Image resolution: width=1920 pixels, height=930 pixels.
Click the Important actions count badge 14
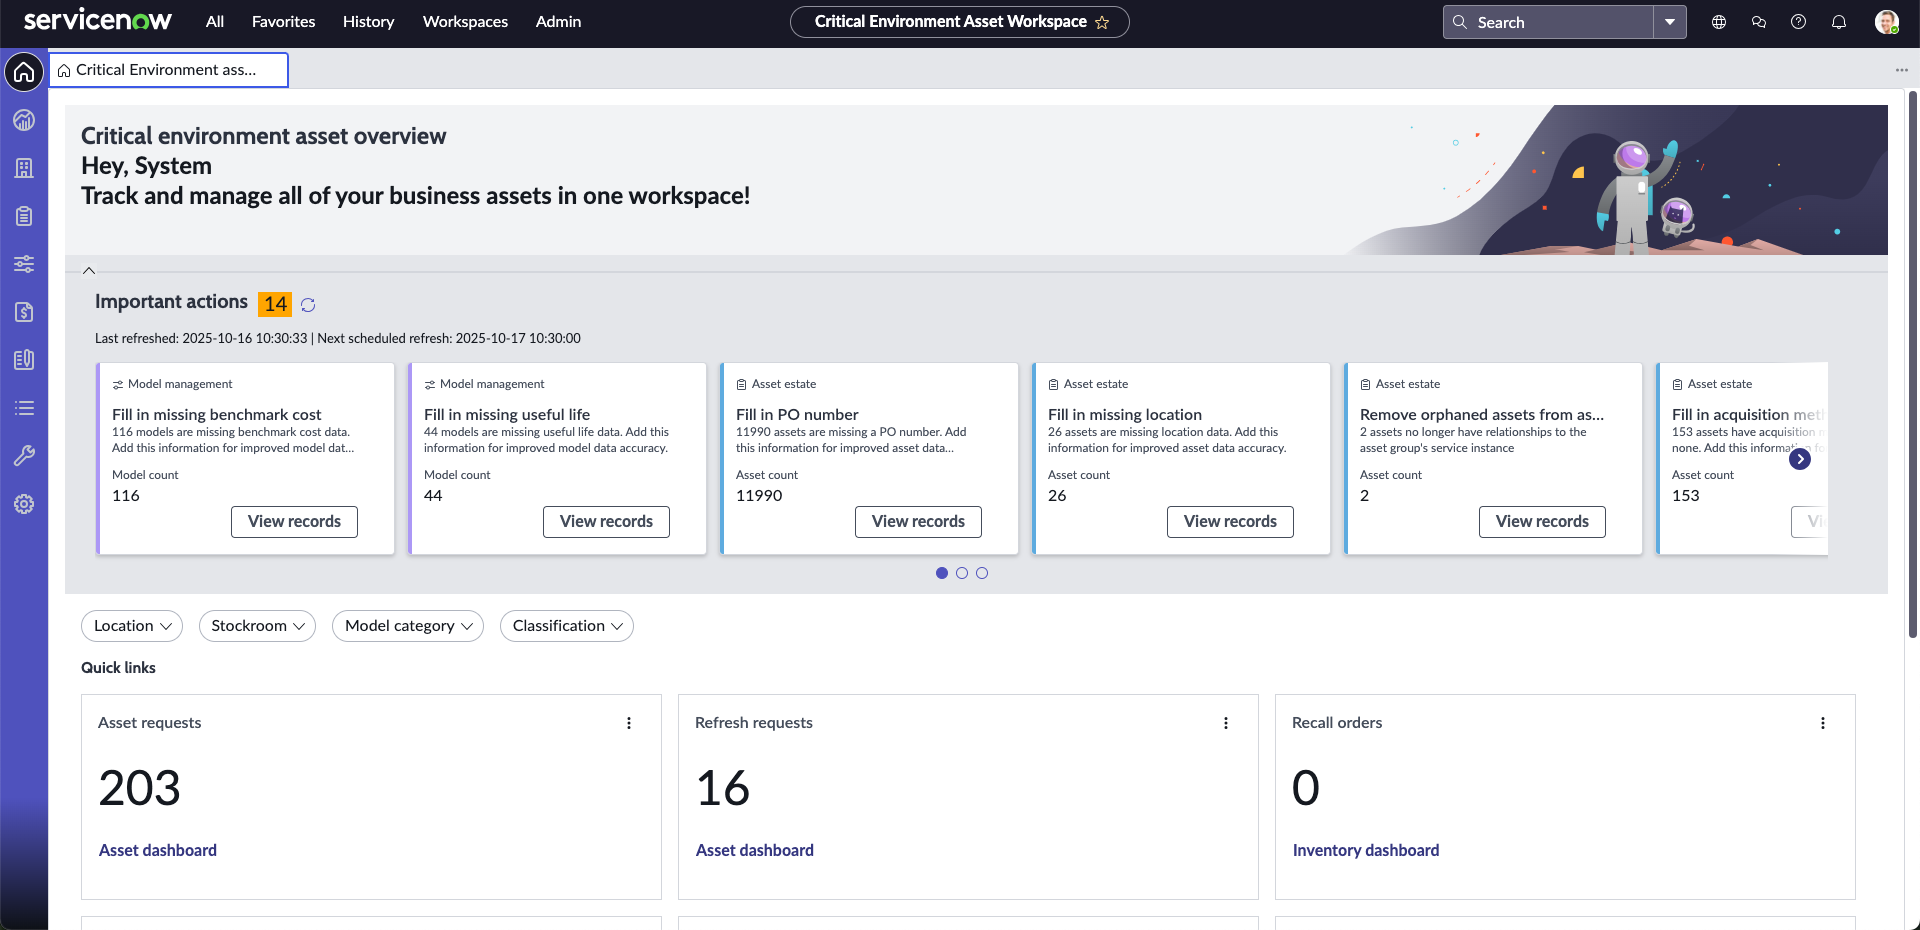point(275,304)
